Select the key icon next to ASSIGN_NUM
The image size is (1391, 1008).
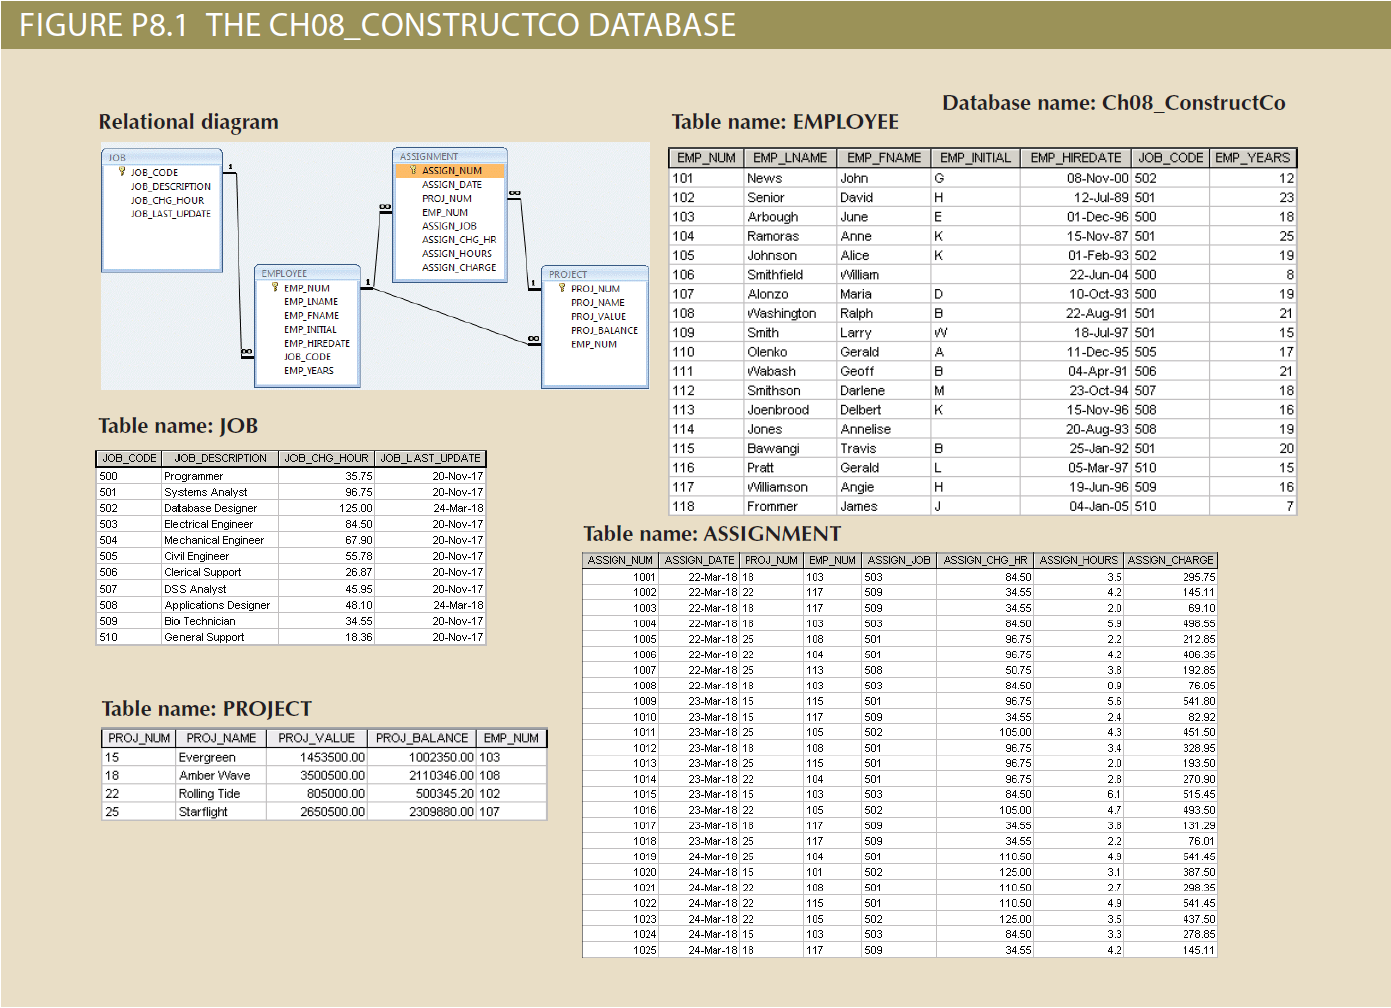[x=413, y=169]
